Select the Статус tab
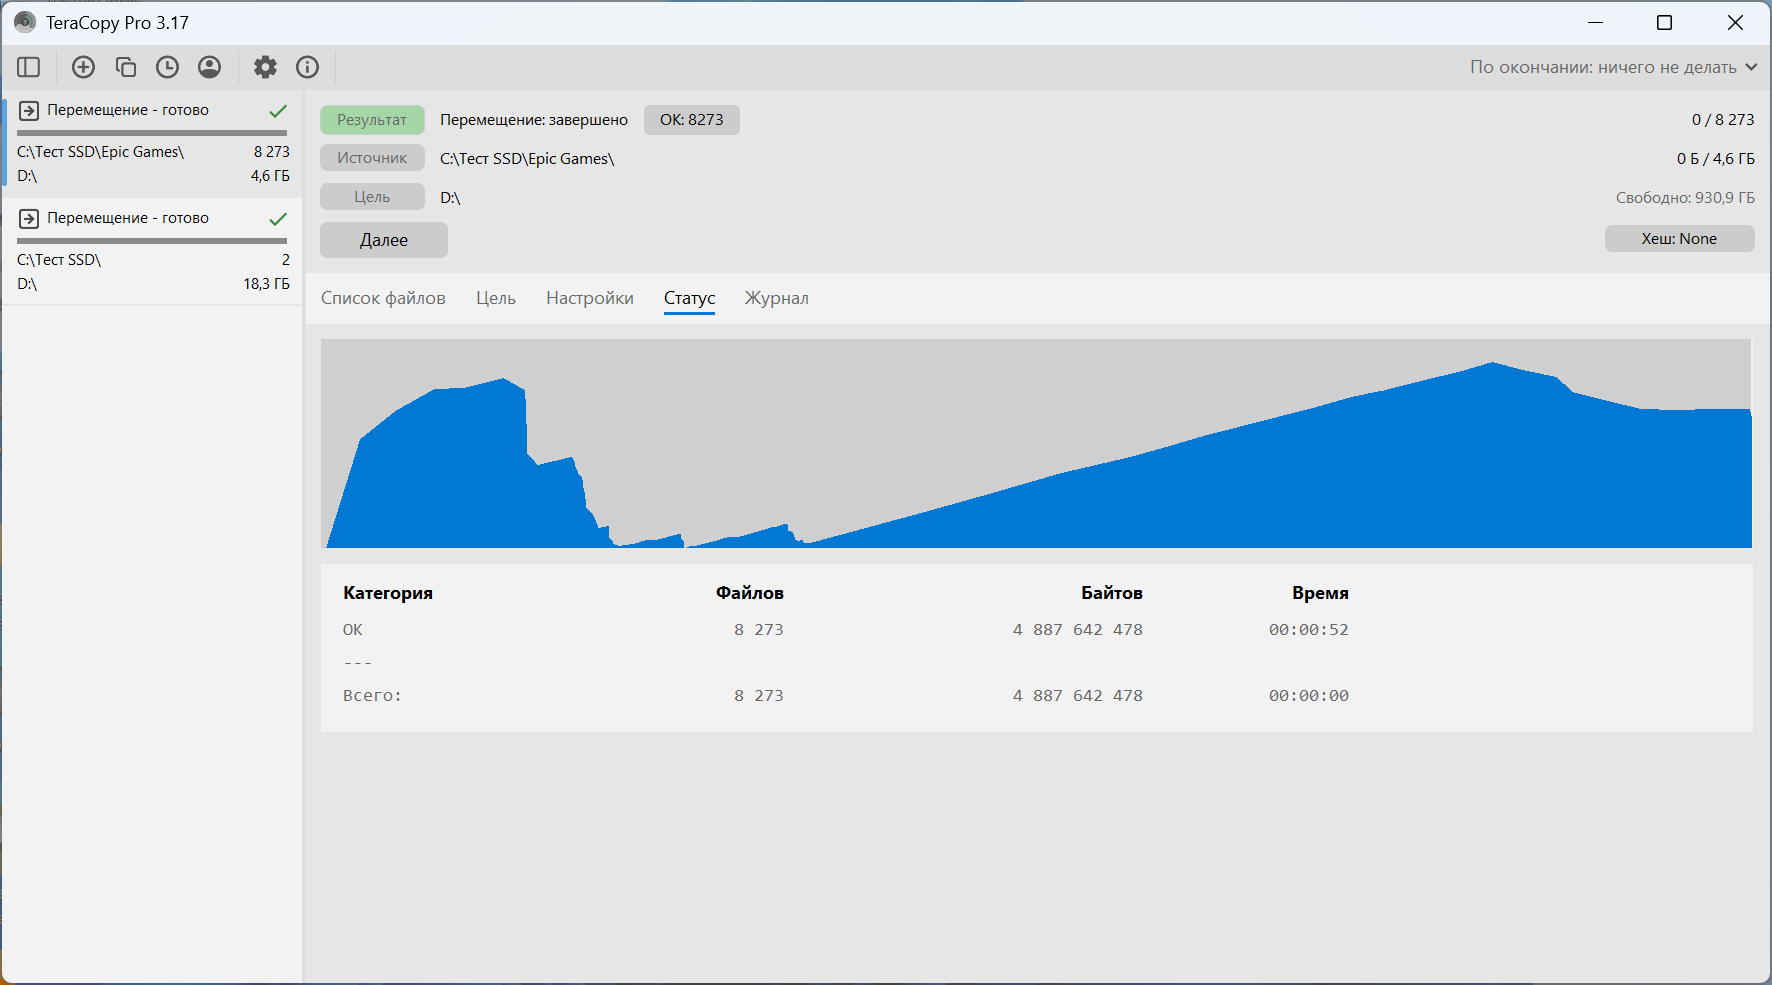Screen dimensions: 1772x985 tap(690, 298)
